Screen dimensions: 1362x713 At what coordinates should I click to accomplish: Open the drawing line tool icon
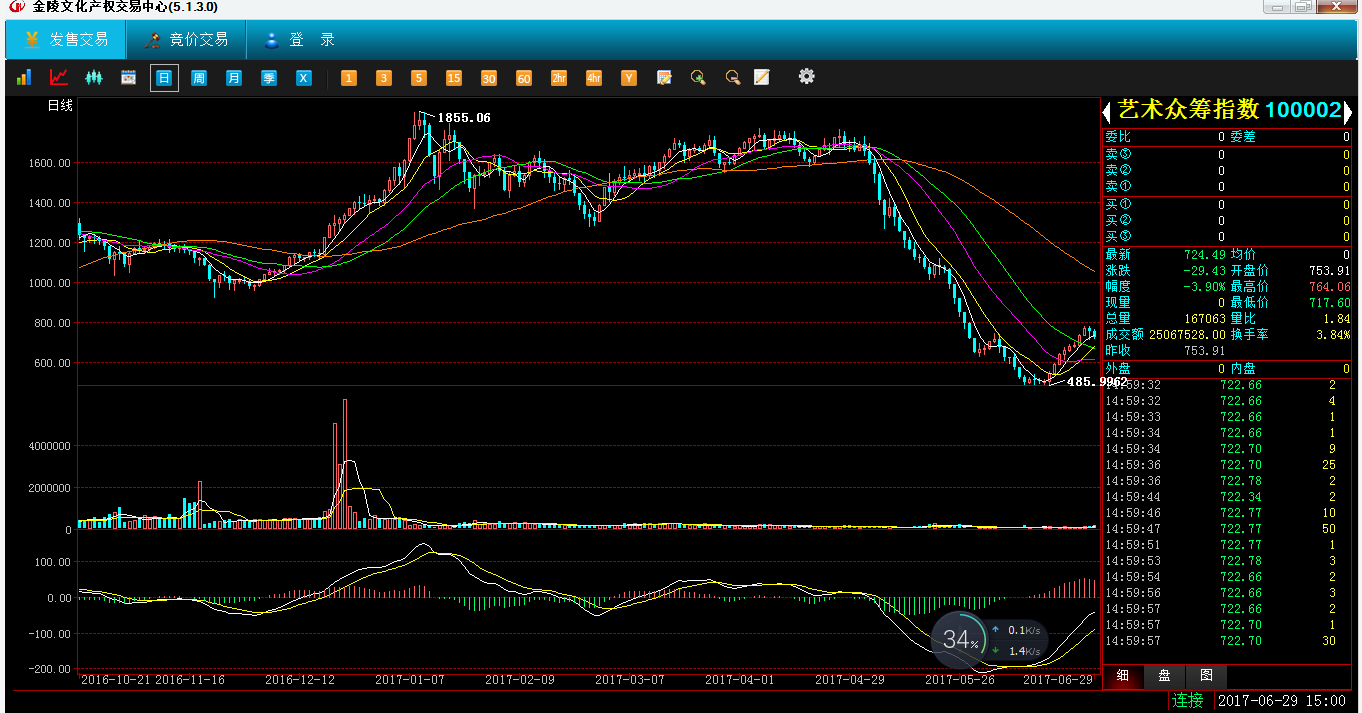click(762, 77)
